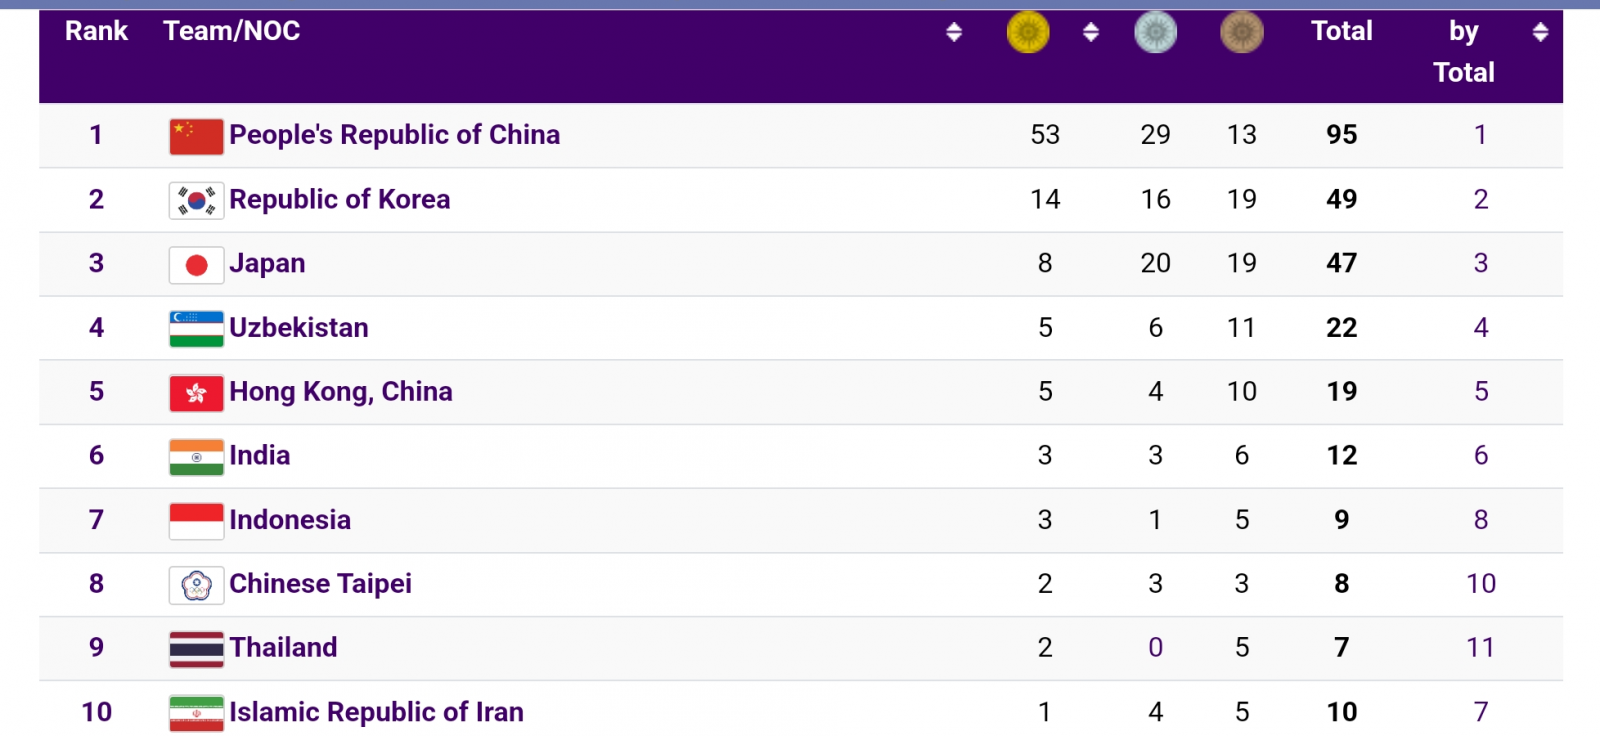Click the Hong Kong flag icon
Screen dimensions: 1600x736
point(196,392)
